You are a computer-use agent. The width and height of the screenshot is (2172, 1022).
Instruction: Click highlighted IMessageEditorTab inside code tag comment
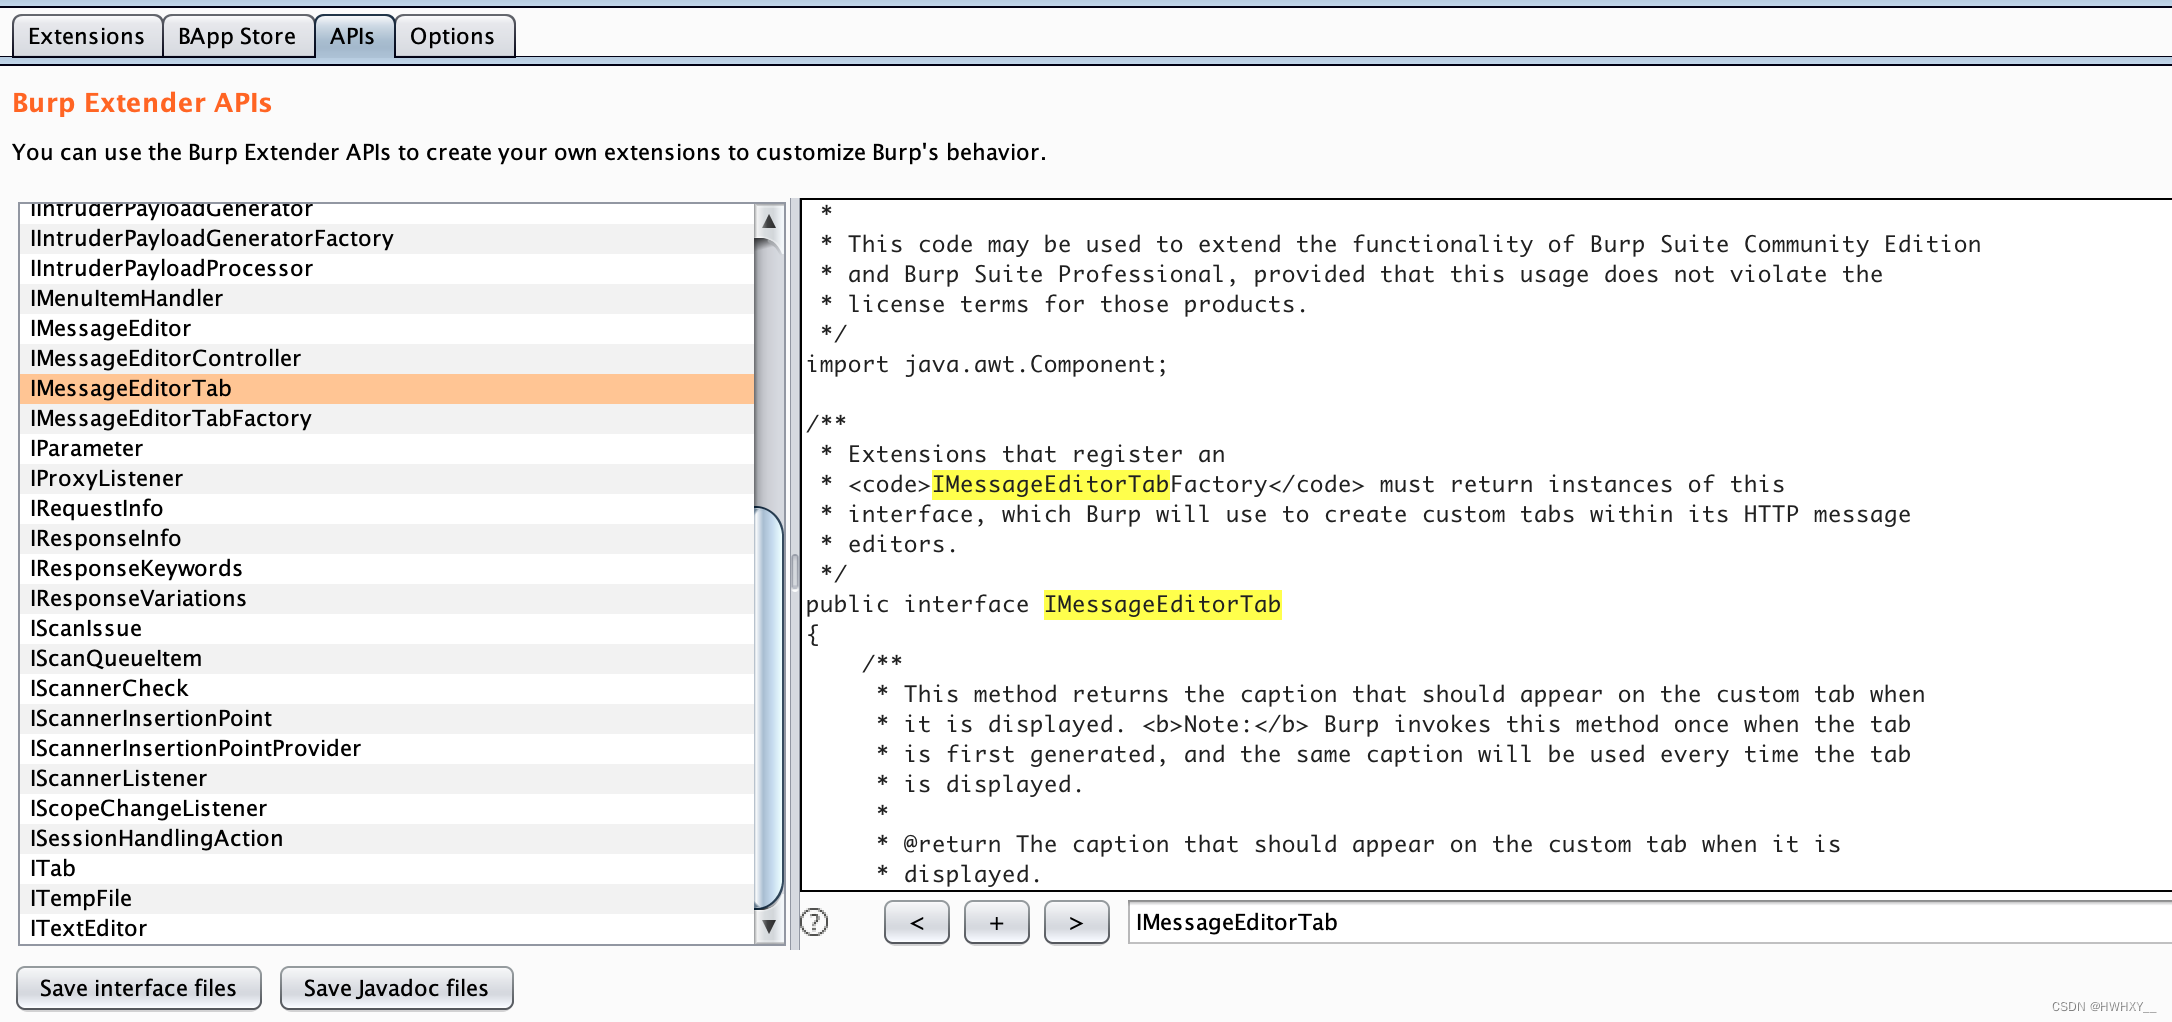coord(1050,484)
